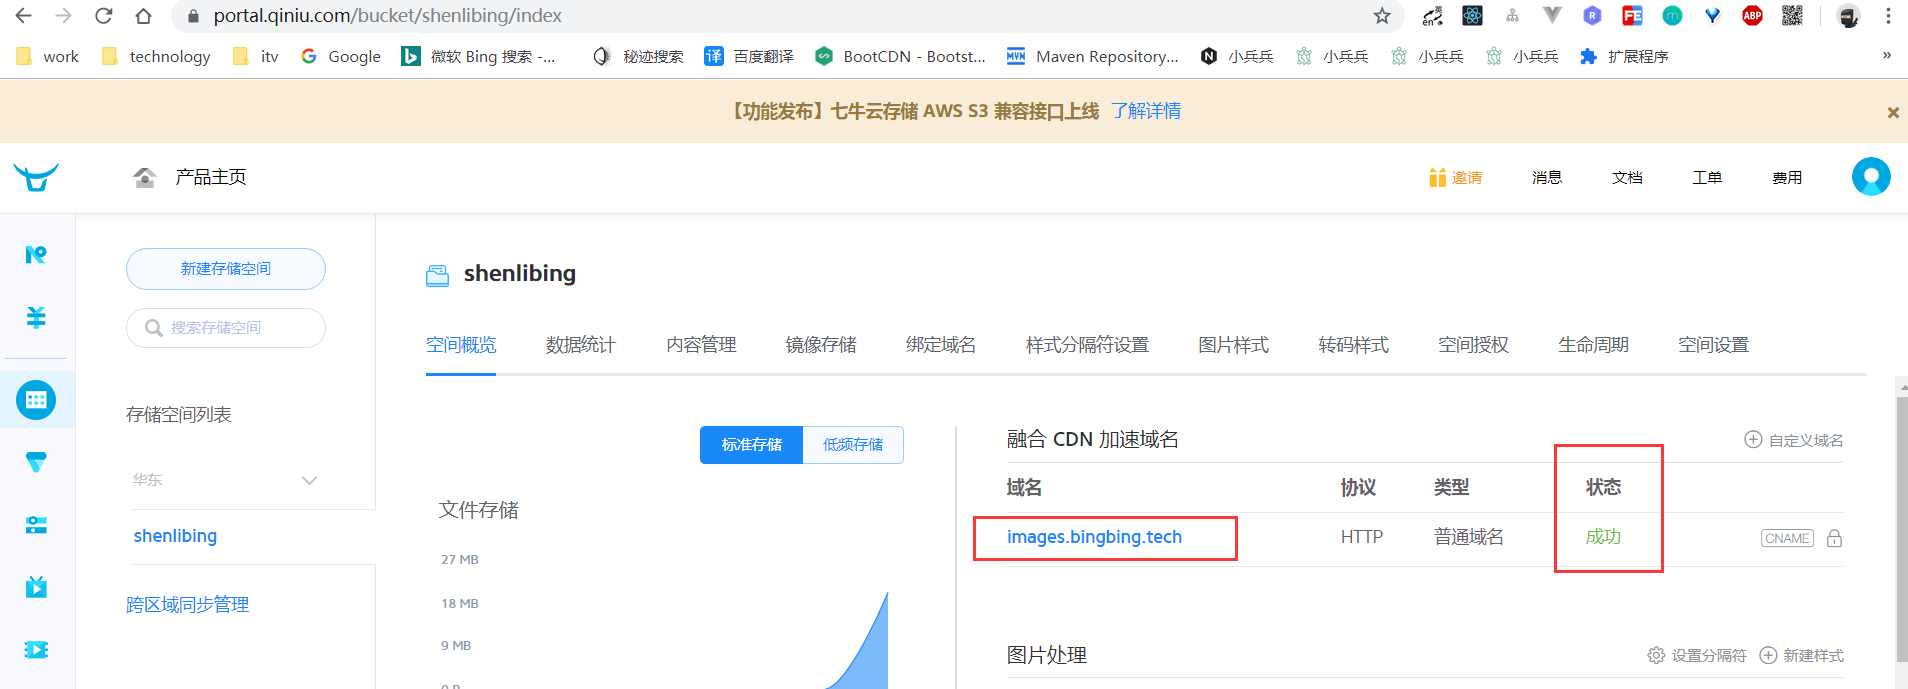Open browser home page

tap(143, 16)
